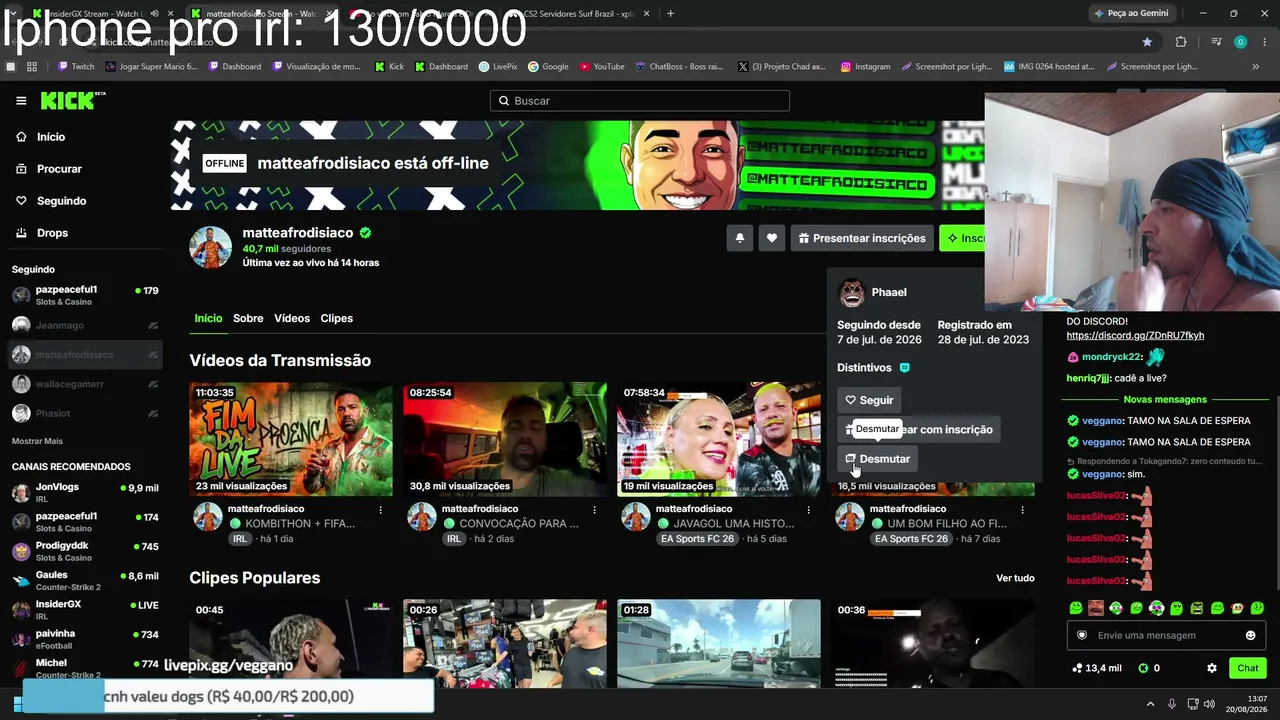This screenshot has width=1280, height=720.
Task: Send message with the Chat button
Action: (1248, 668)
